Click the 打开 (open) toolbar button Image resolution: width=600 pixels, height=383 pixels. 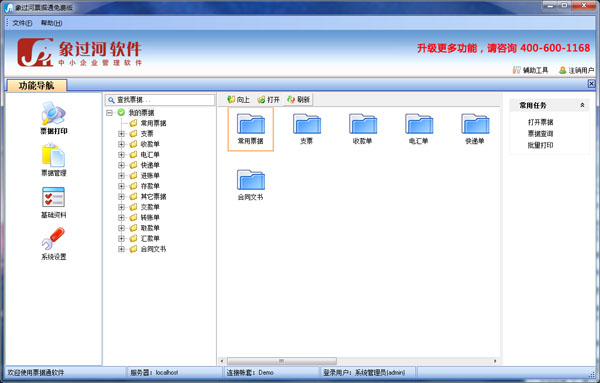point(268,99)
